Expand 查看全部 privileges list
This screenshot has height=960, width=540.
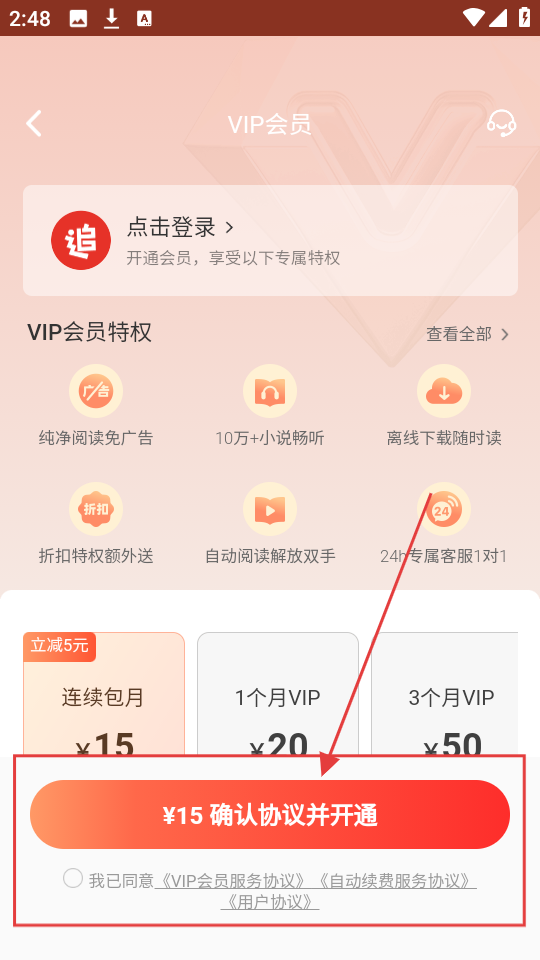pos(468,334)
